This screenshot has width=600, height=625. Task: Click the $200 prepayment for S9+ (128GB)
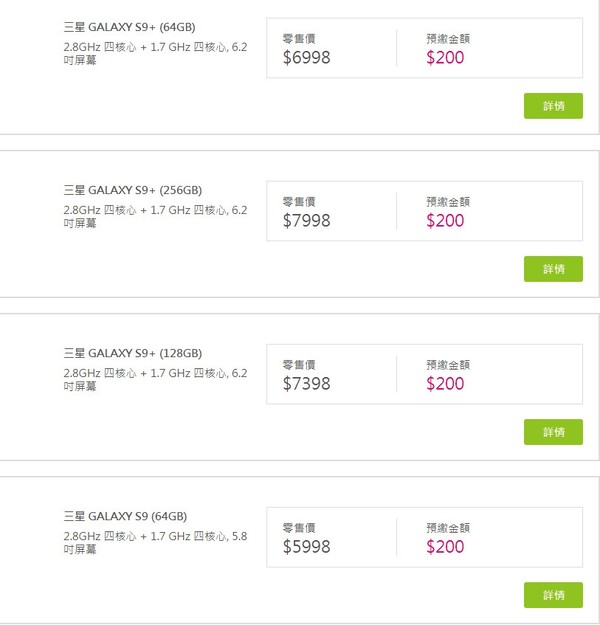coord(445,383)
